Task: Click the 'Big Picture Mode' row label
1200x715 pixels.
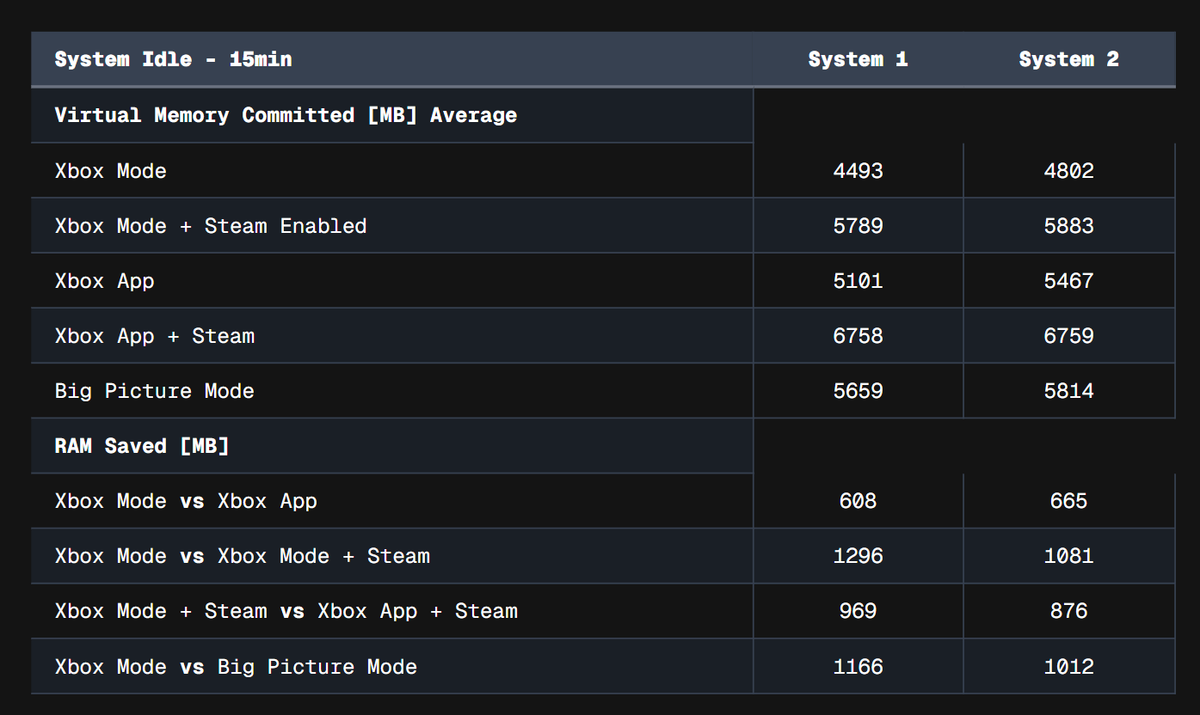Action: [155, 391]
